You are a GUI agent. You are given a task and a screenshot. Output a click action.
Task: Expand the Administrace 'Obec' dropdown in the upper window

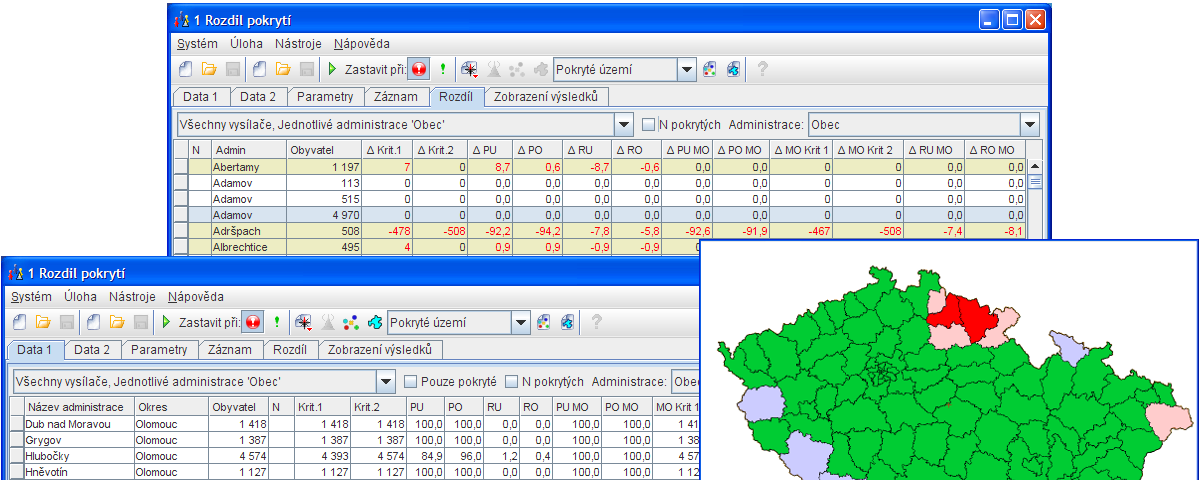[1029, 125]
